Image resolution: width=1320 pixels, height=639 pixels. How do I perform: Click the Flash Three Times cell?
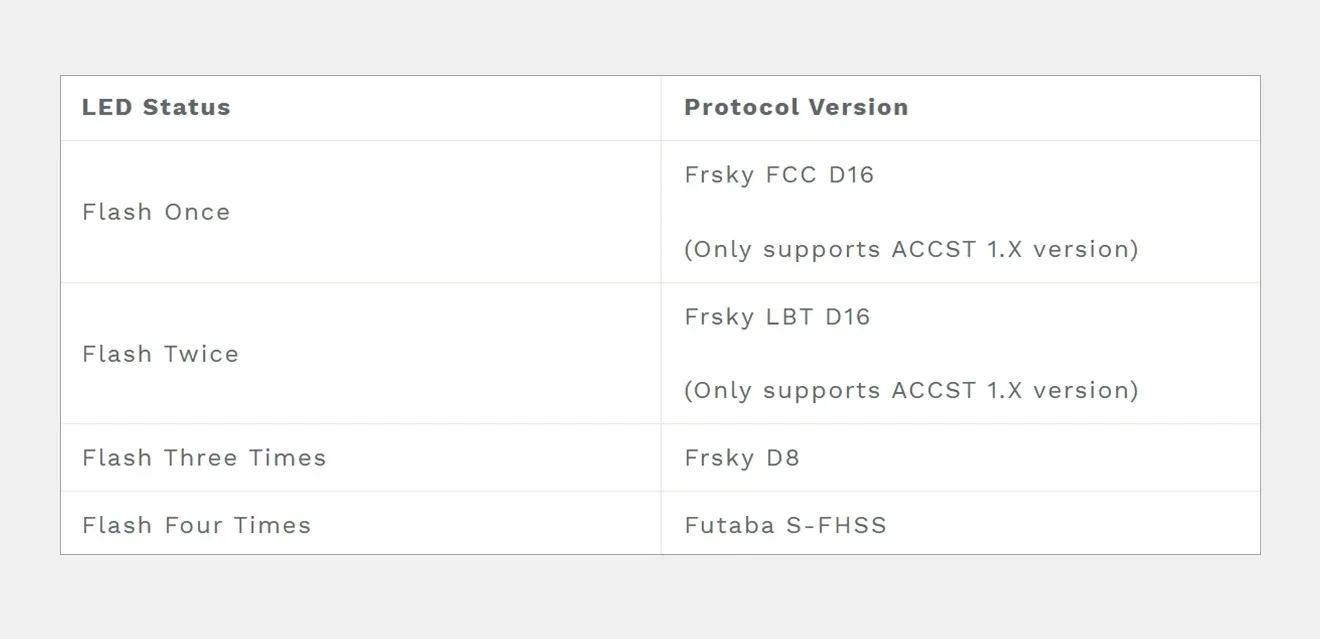[204, 458]
